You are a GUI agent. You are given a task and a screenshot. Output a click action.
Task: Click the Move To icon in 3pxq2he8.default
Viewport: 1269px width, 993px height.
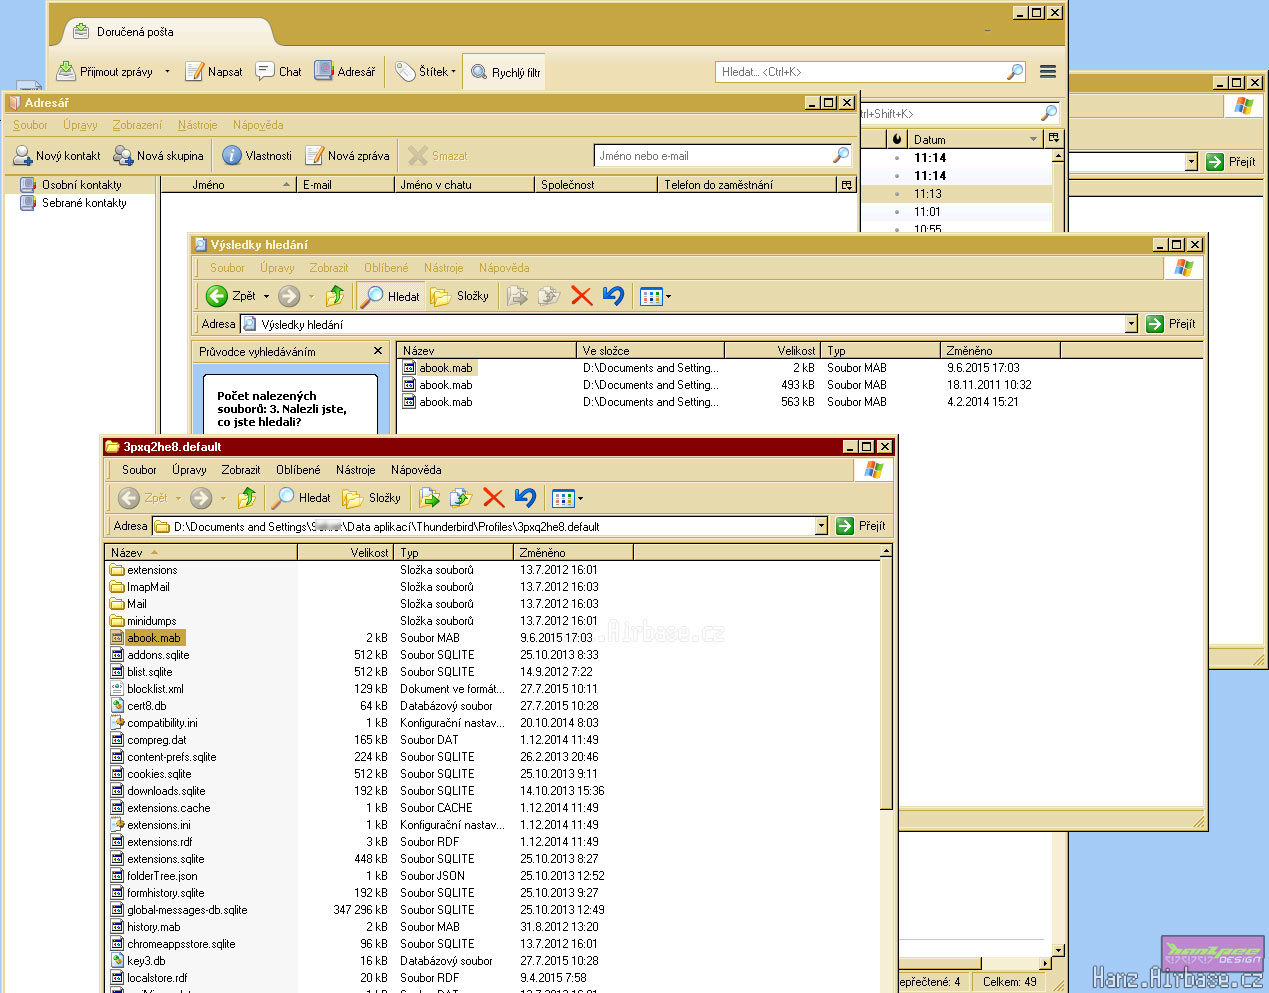click(x=430, y=498)
